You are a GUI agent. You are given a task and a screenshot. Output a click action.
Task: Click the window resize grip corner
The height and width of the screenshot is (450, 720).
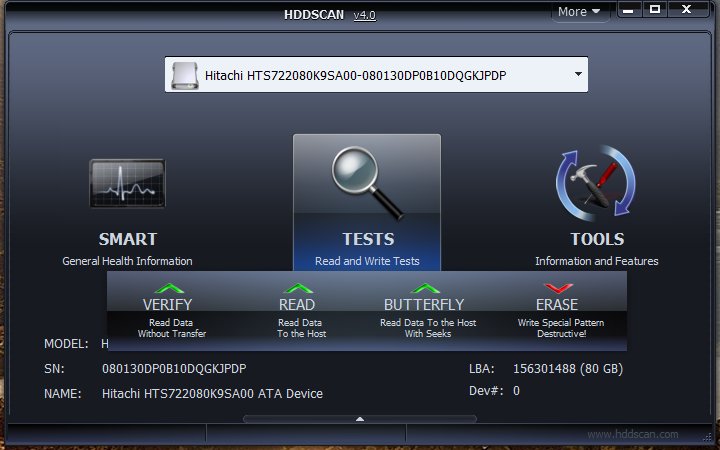click(x=707, y=437)
